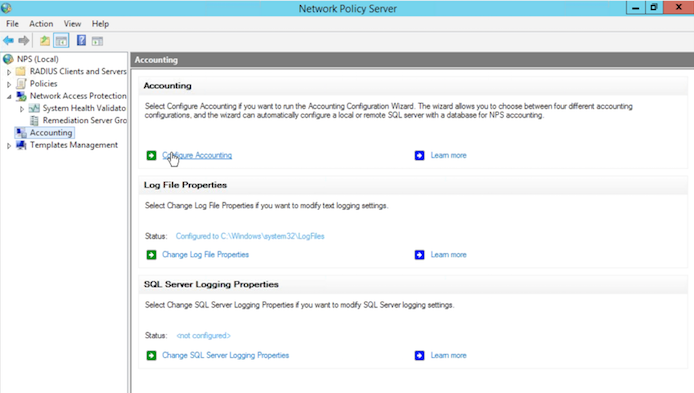
Task: Open the Action menu
Action: point(41,24)
